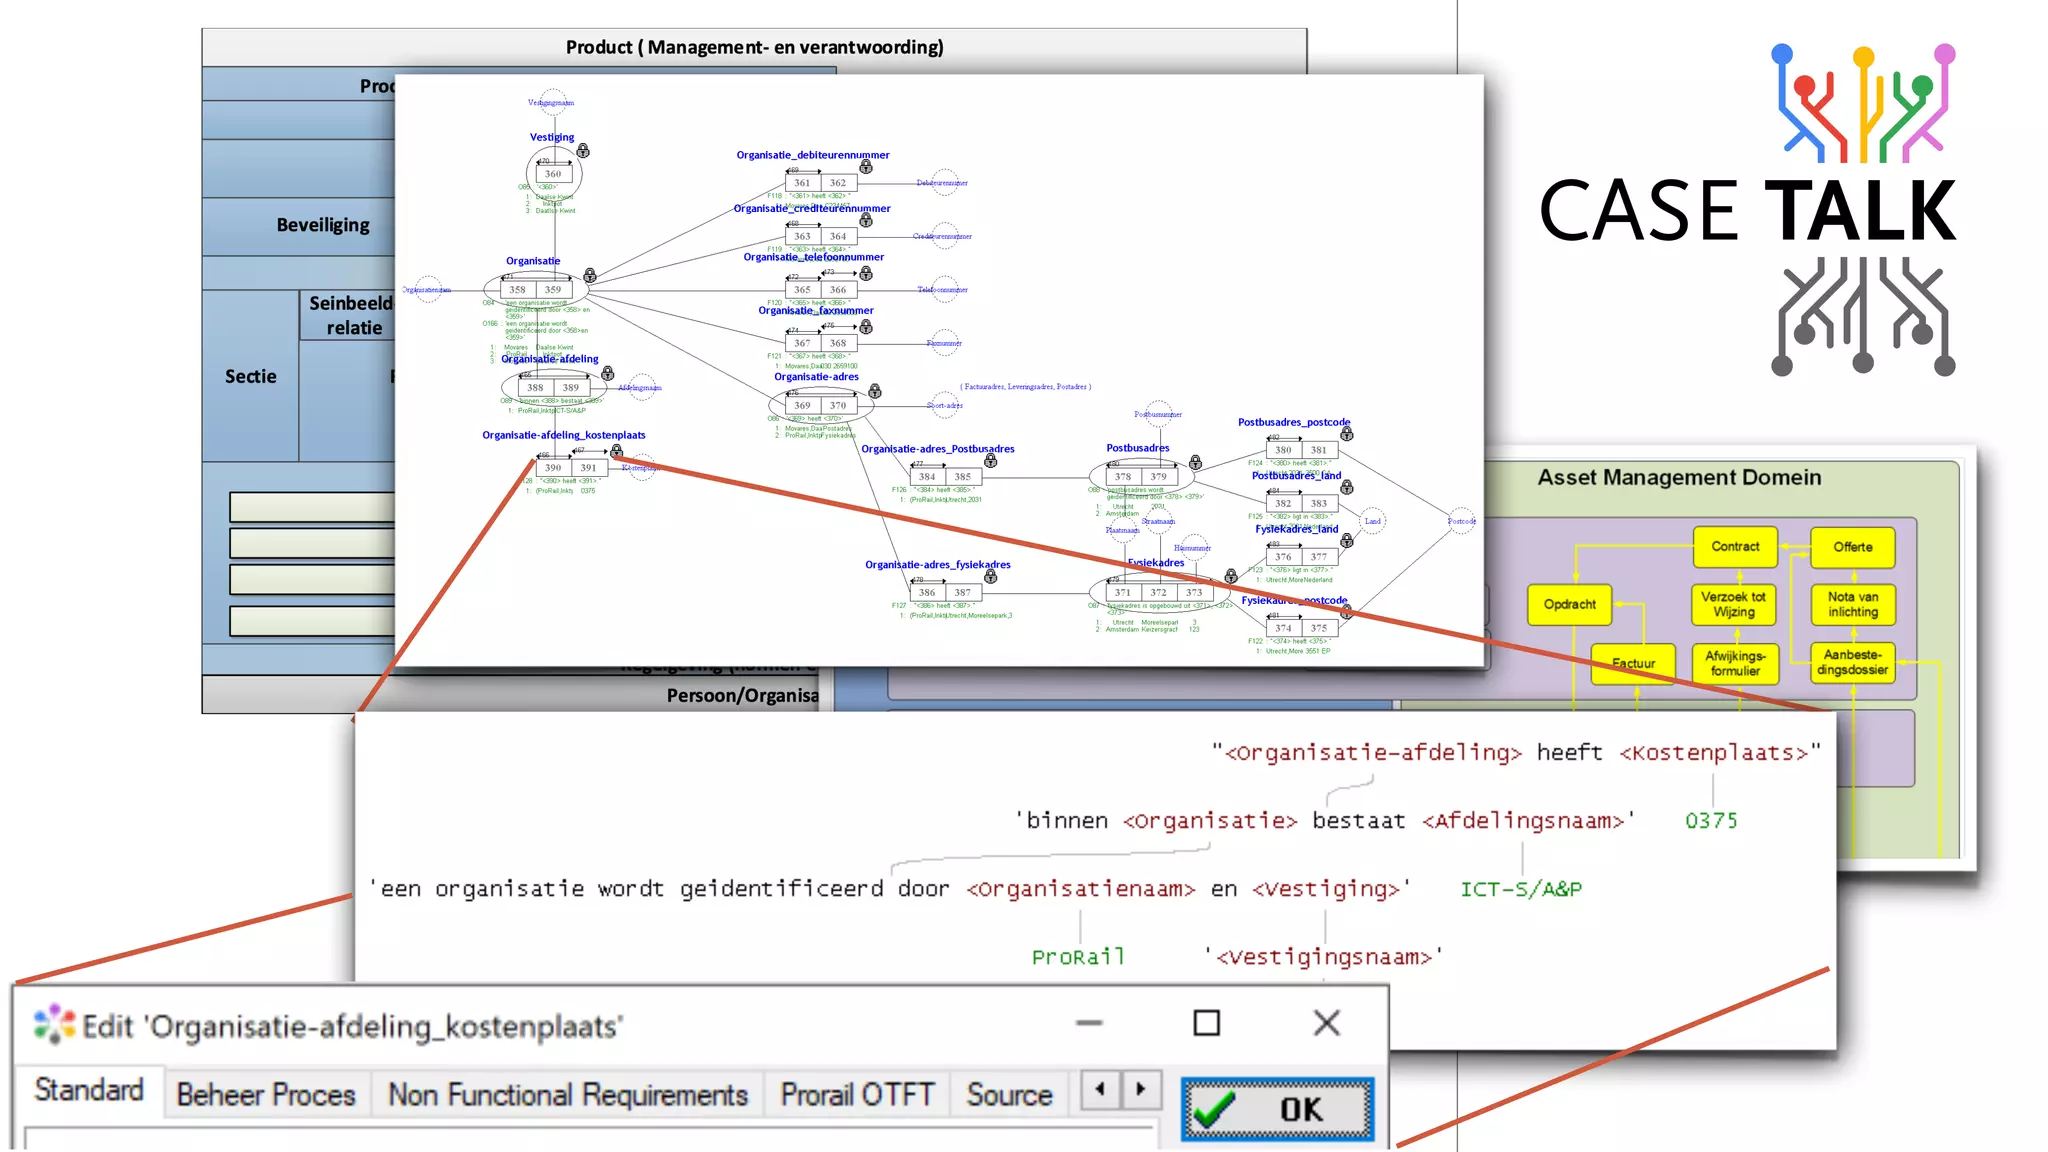2048x1152 pixels.
Task: Click lock icon of Organisatie-afdeling fact type
Action: [608, 373]
